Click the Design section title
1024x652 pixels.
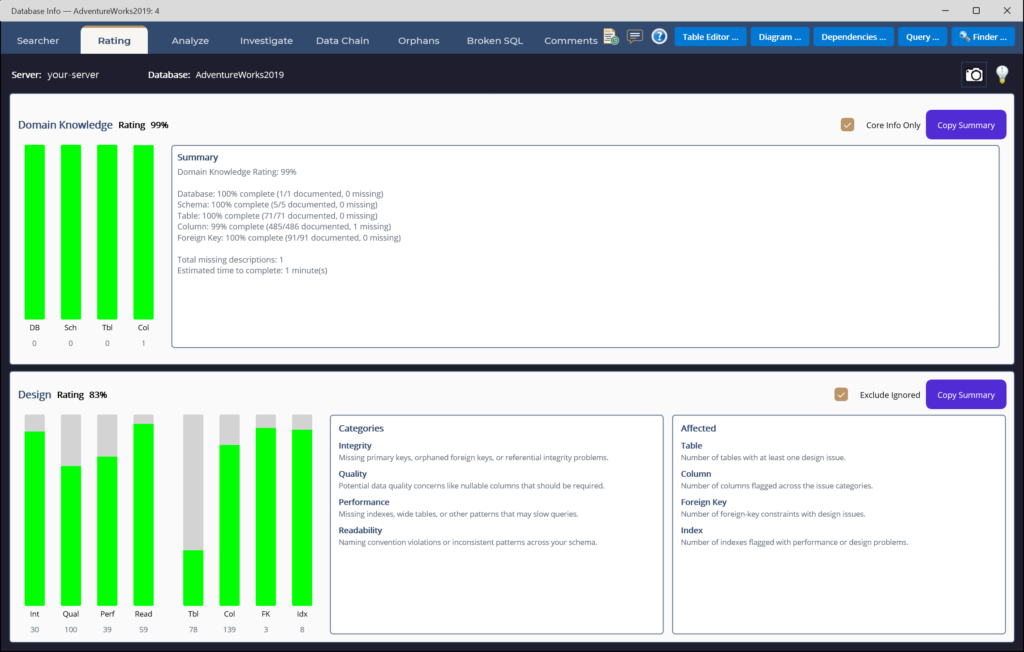(x=35, y=395)
